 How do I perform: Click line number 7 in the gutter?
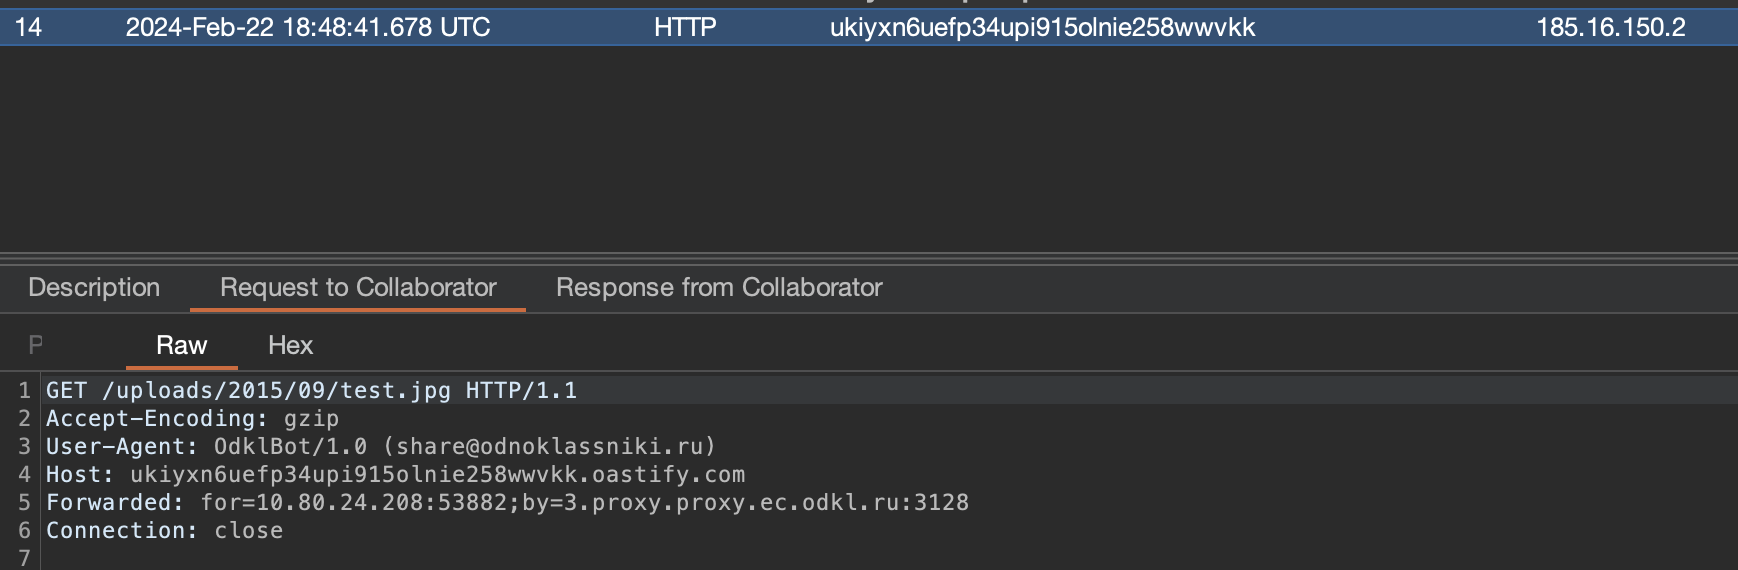click(24, 557)
